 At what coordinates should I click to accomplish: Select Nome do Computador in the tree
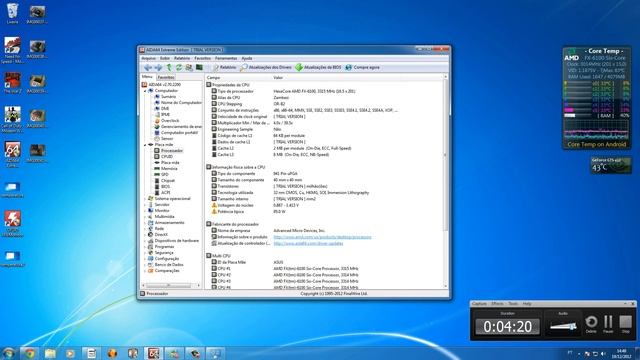pyautogui.click(x=181, y=102)
